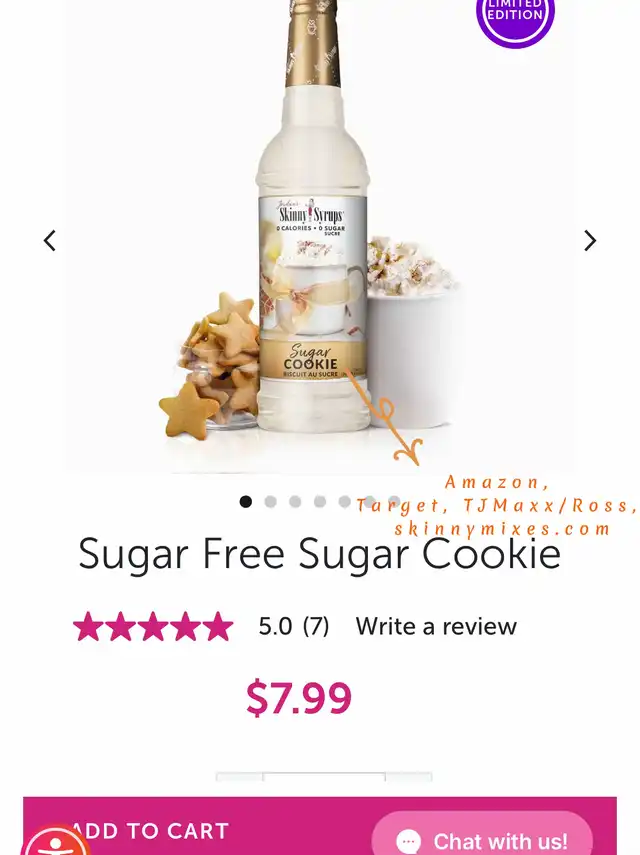
Task: Select the first black carousel dot
Action: coord(246,501)
